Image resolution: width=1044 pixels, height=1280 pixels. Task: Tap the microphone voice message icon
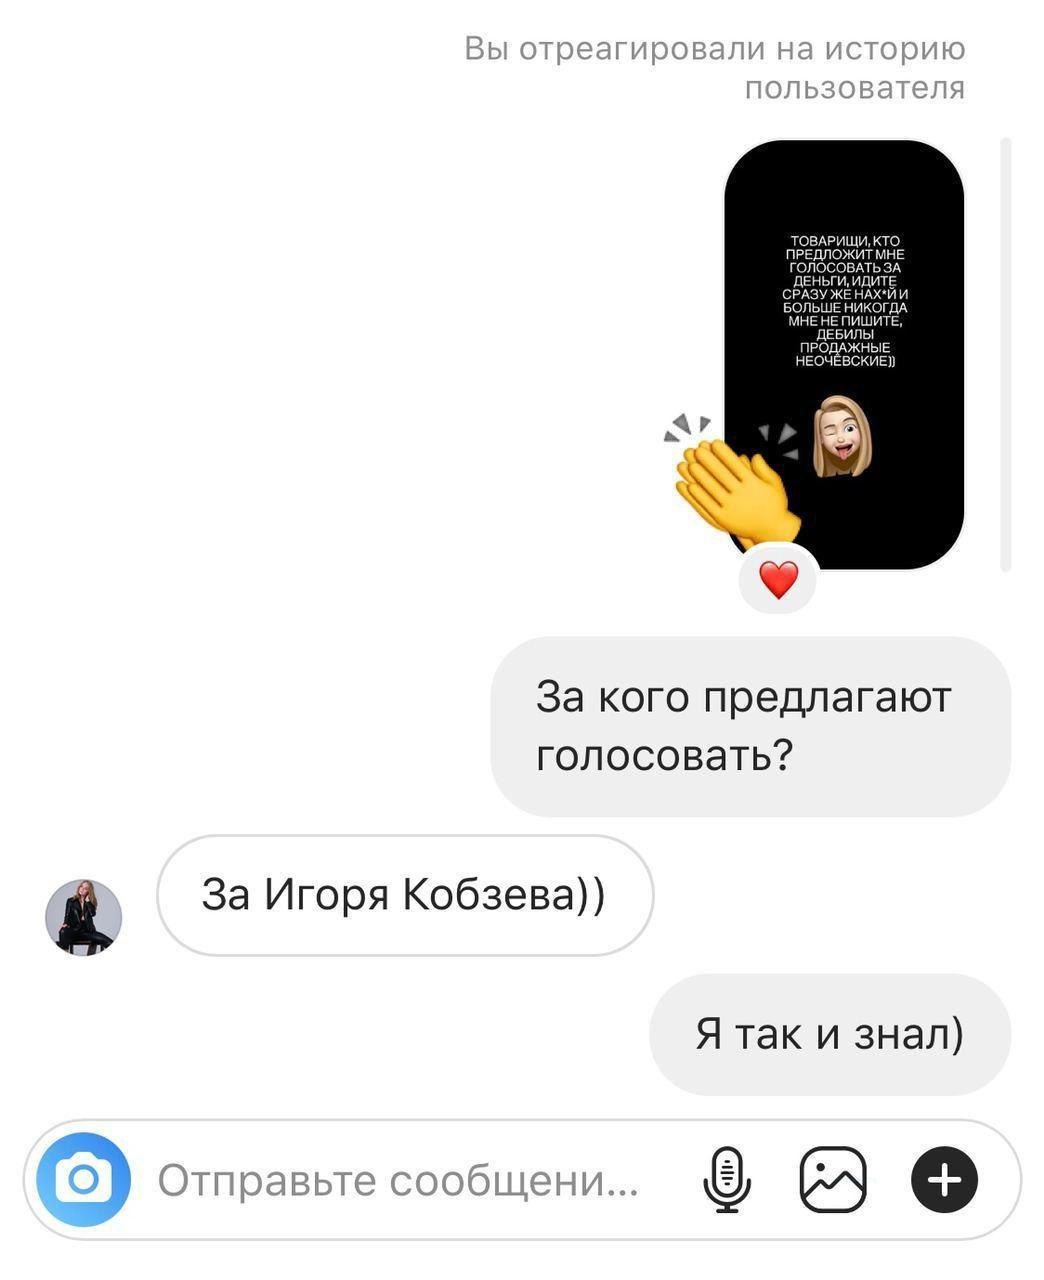[727, 1180]
